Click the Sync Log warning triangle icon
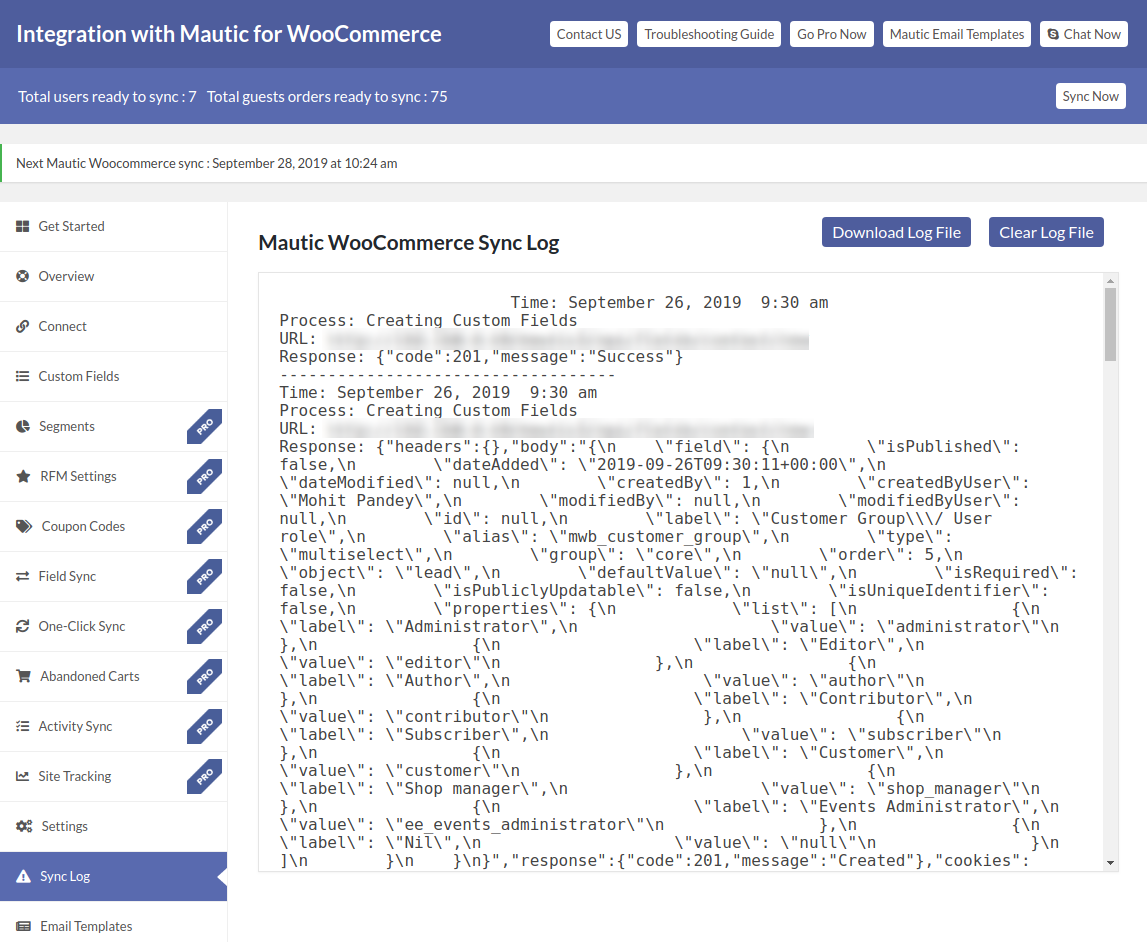Screen dimensions: 1147x942 23,876
